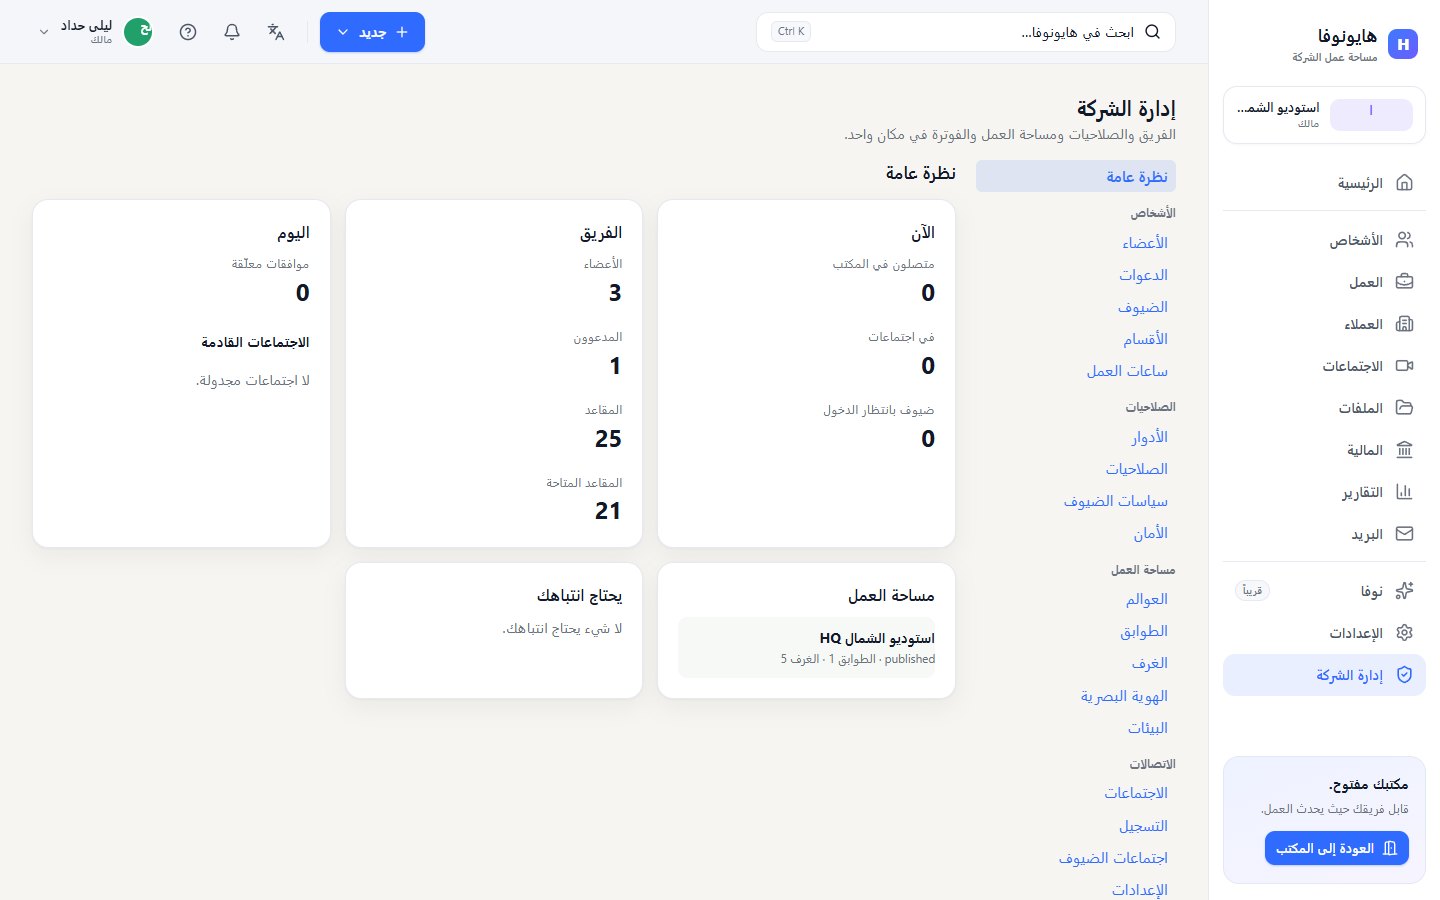This screenshot has width=1440, height=900.
Task: Open Nova (نوفا) sparkle icon
Action: pos(1404,591)
